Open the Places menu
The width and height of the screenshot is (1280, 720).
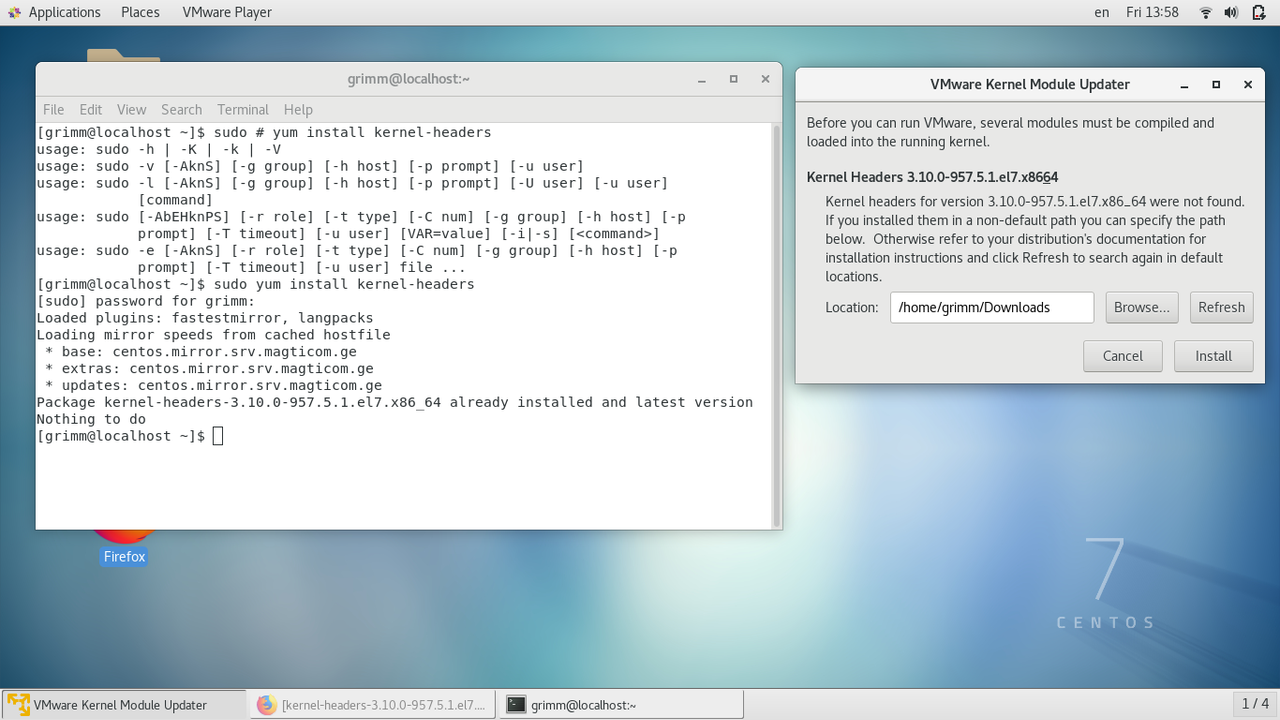click(139, 12)
